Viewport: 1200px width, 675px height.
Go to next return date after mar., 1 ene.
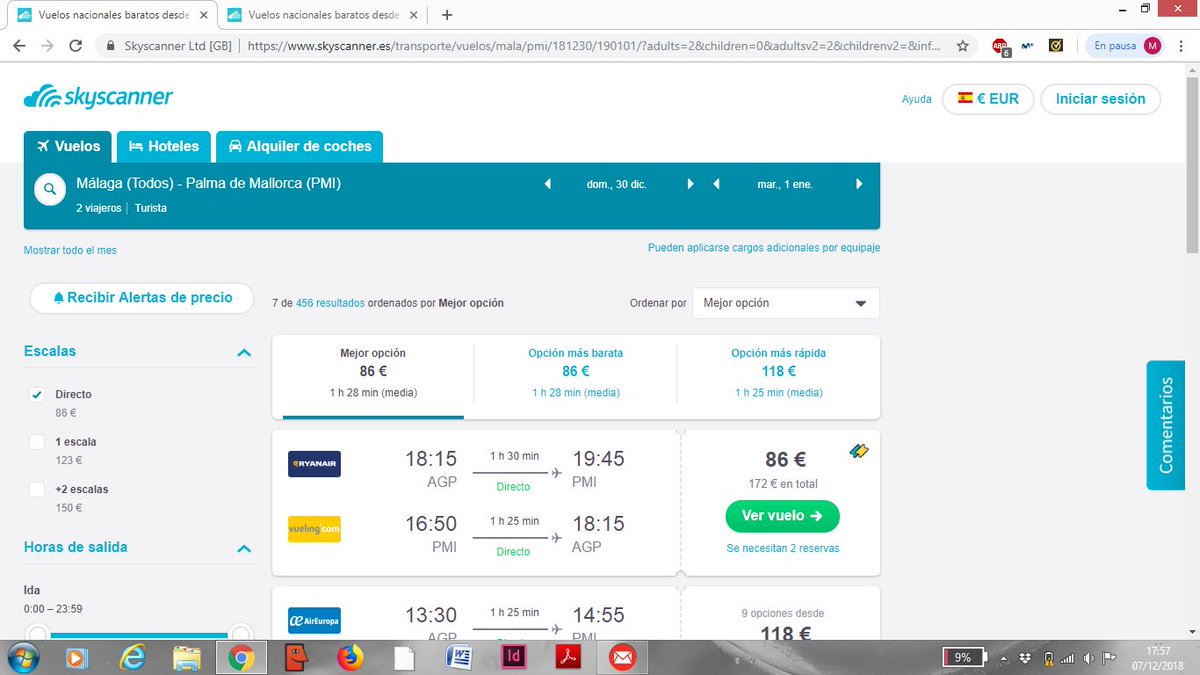click(859, 184)
